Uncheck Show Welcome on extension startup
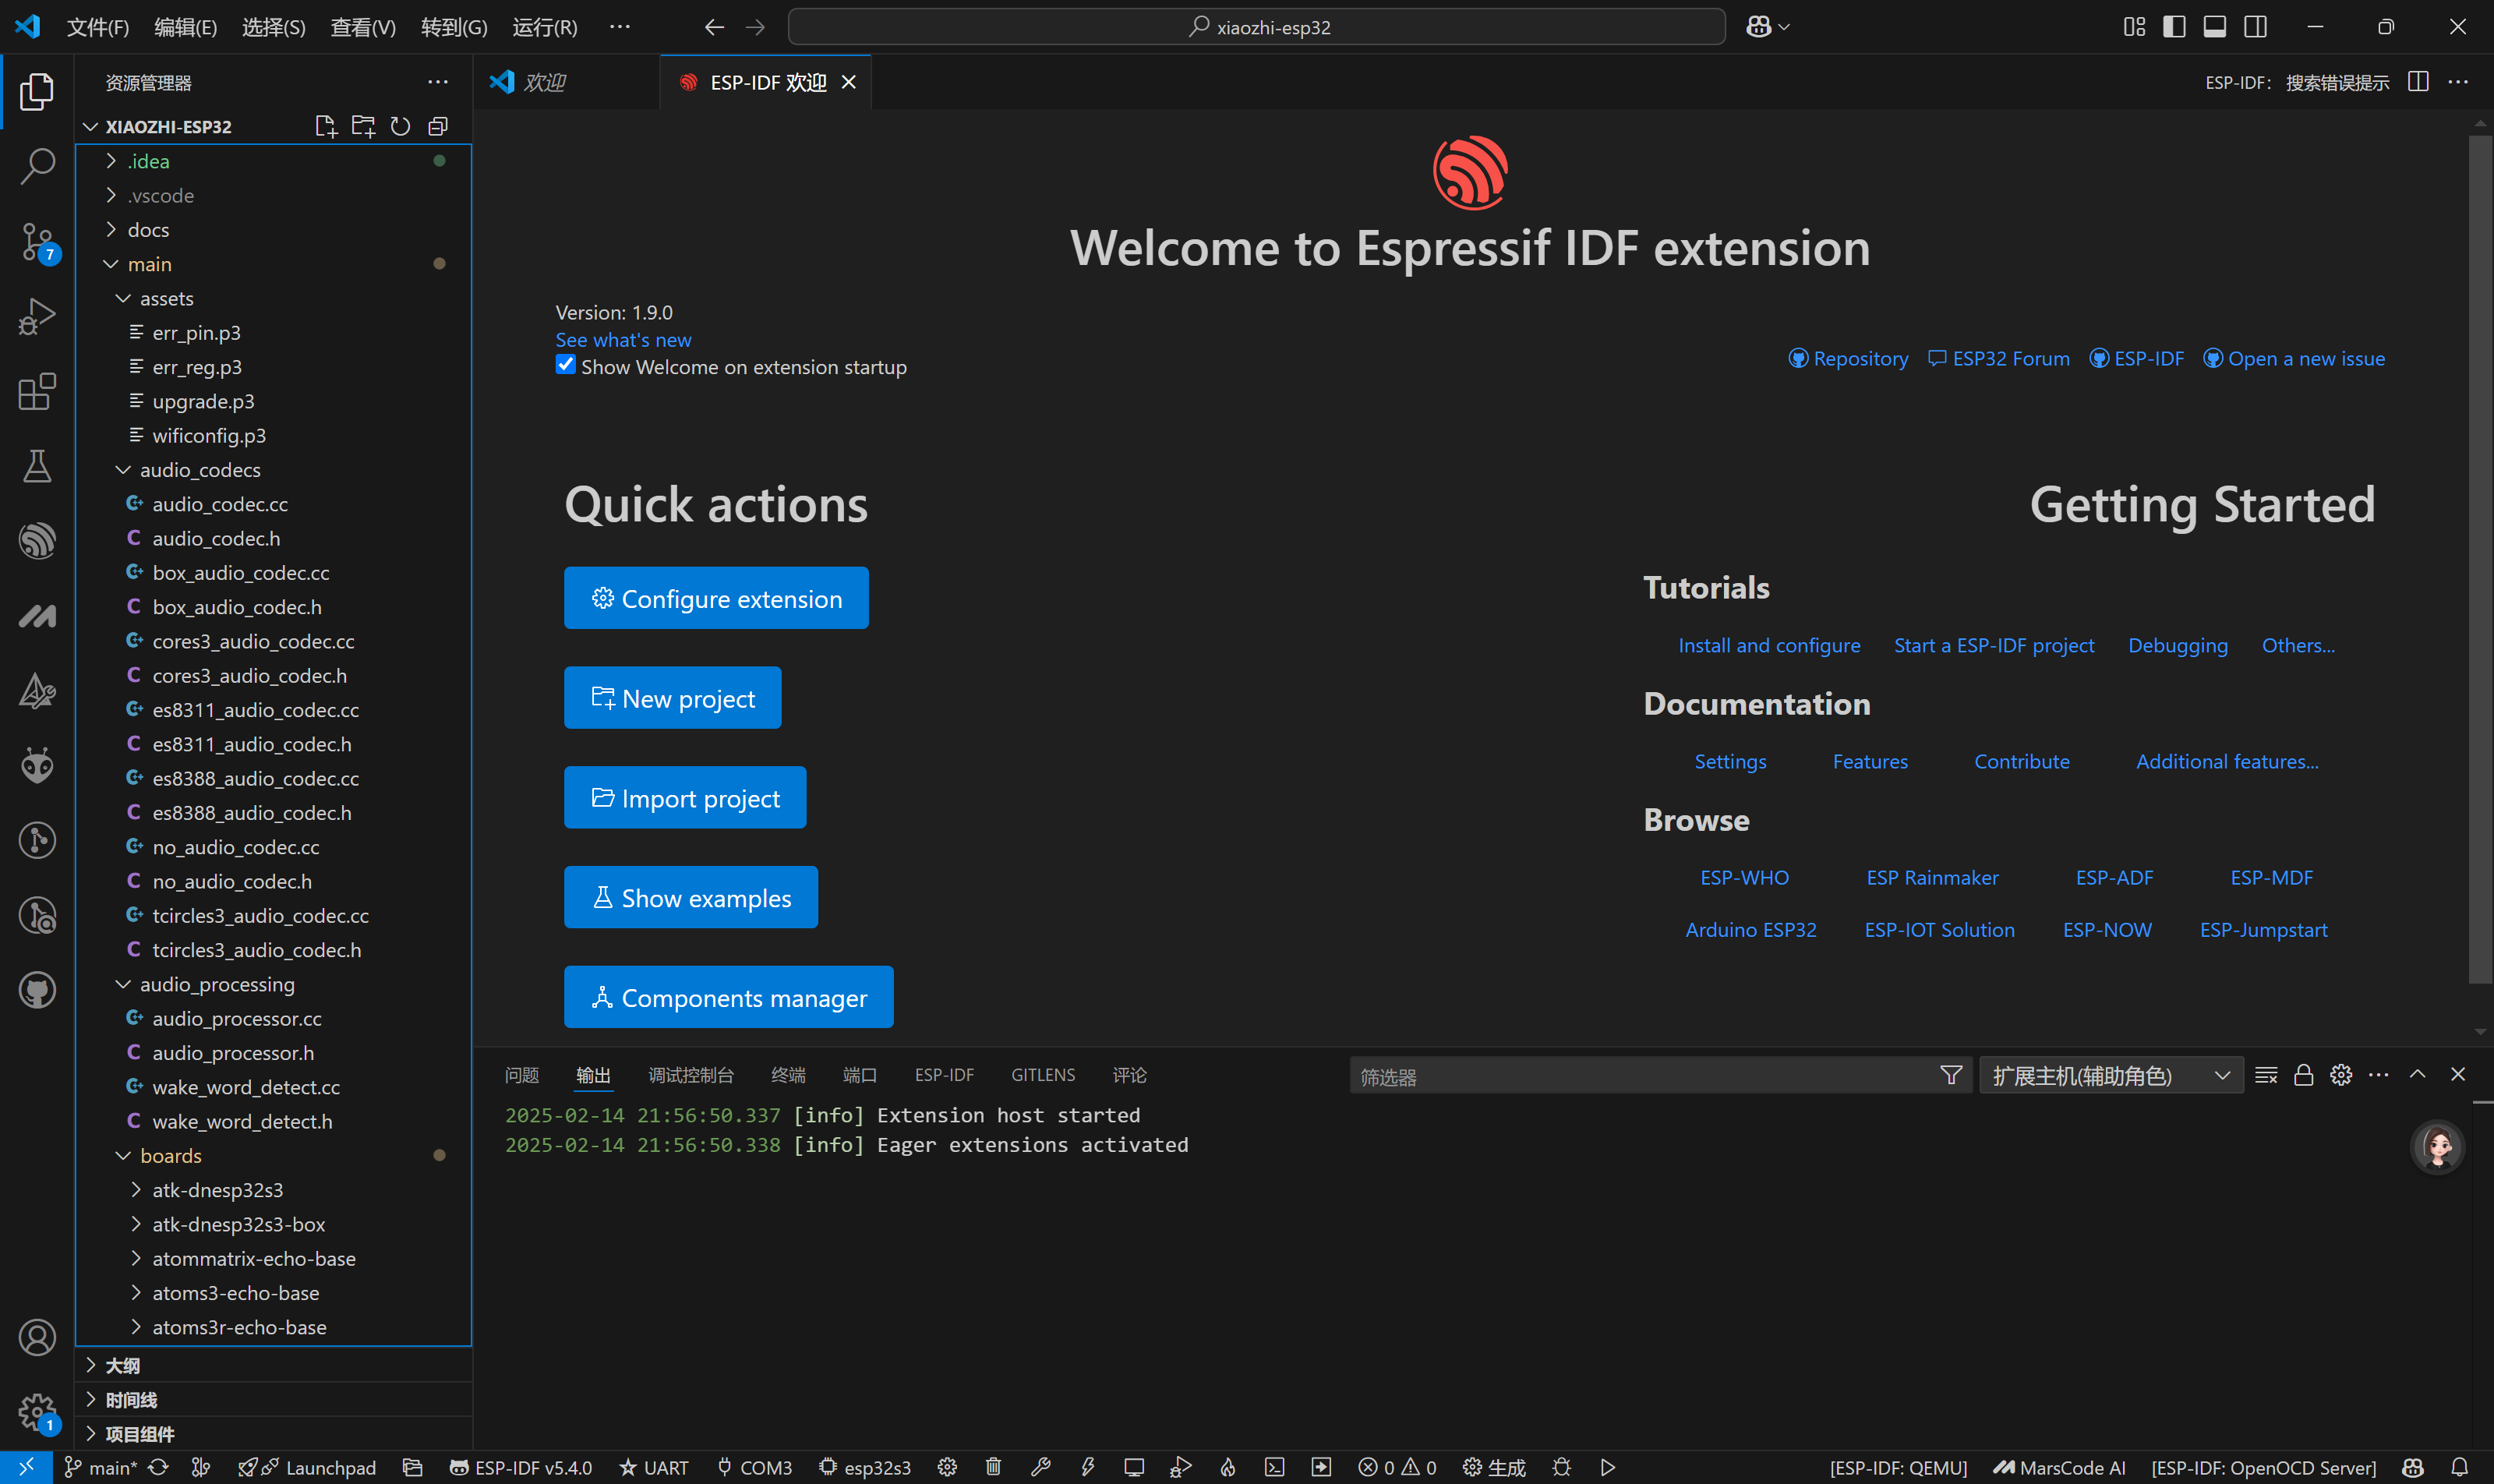The height and width of the screenshot is (1484, 2494). [x=566, y=365]
